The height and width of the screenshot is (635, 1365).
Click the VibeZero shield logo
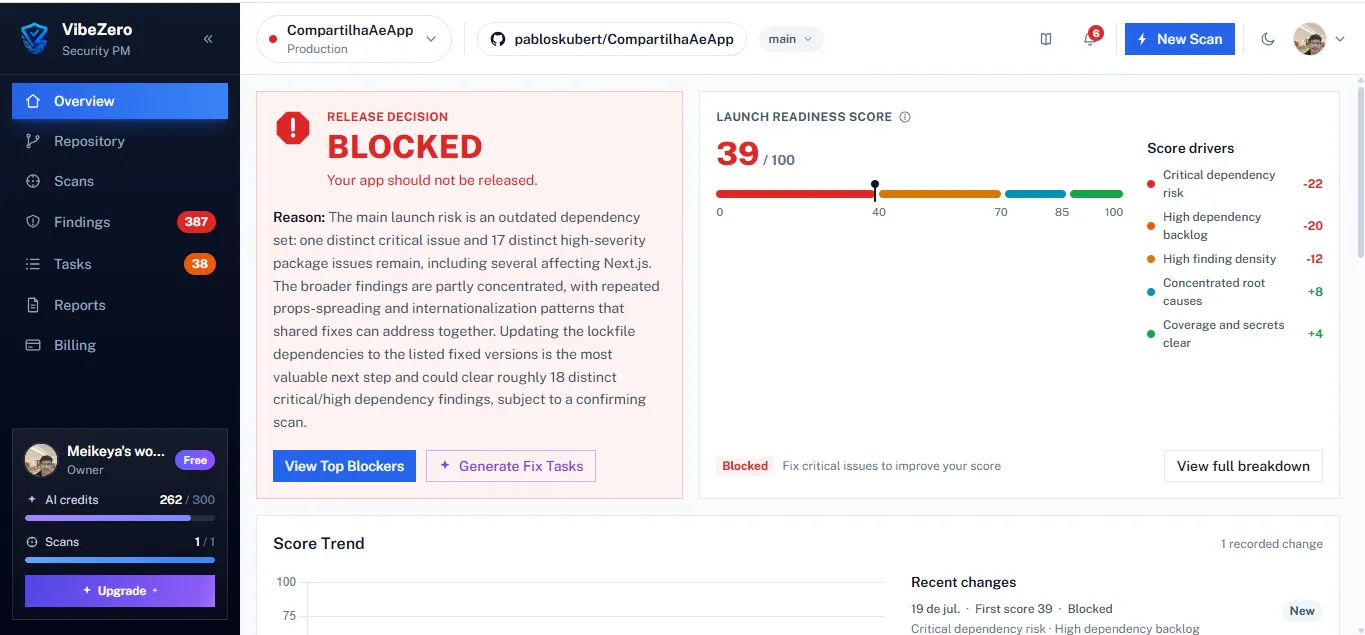pyautogui.click(x=35, y=39)
